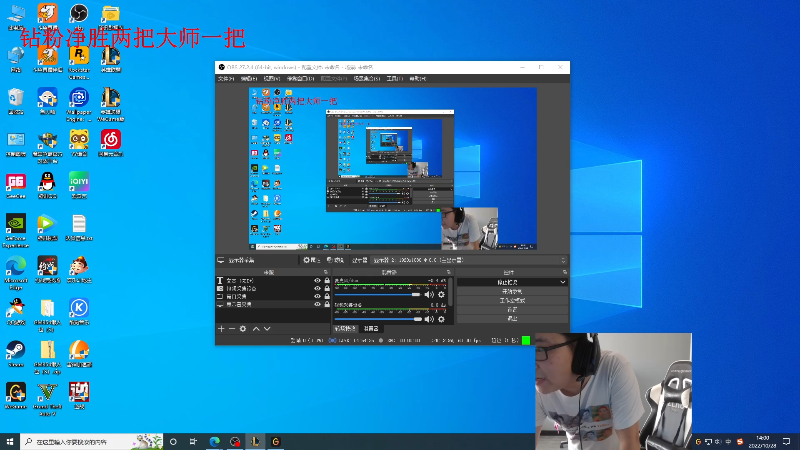This screenshot has width=800, height=450.
Task: Open source properties gear below sources list
Action: point(243,329)
